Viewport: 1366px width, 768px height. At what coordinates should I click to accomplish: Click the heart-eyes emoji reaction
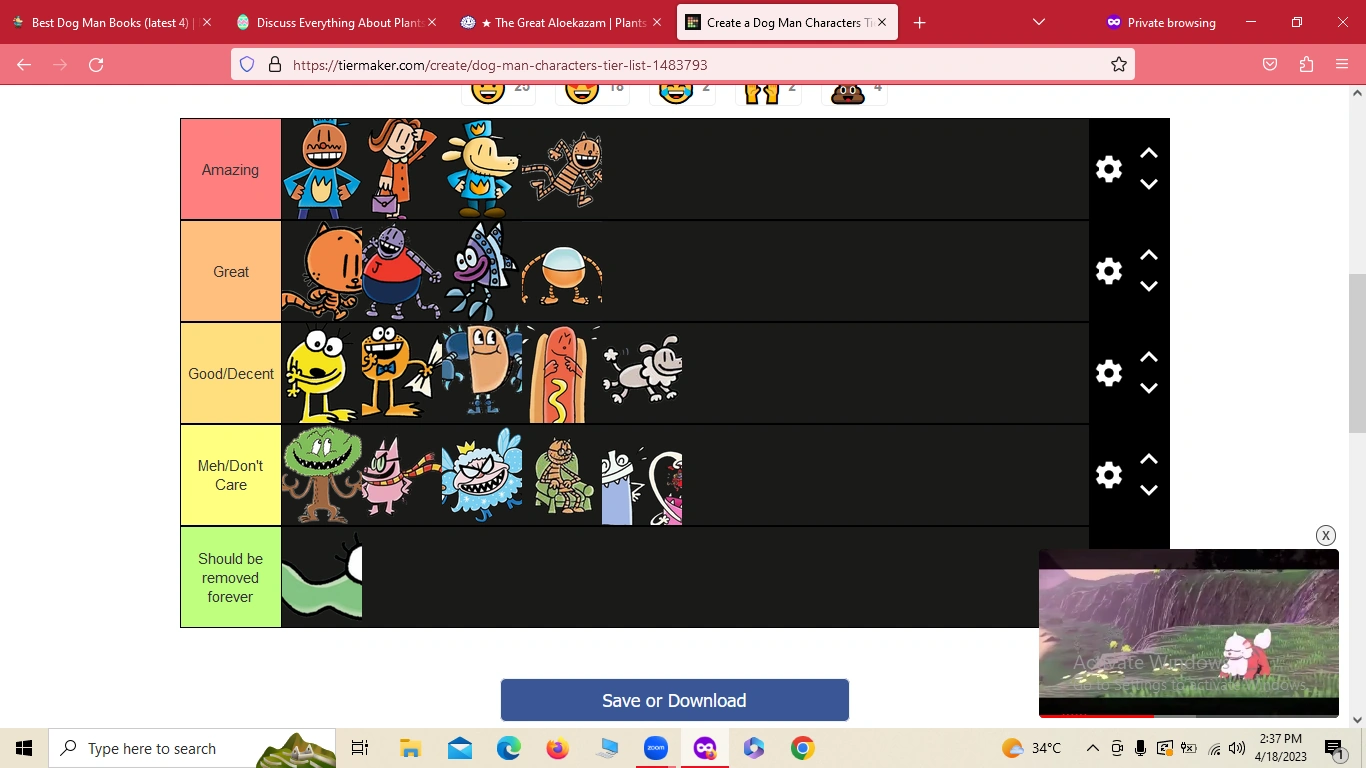point(582,92)
